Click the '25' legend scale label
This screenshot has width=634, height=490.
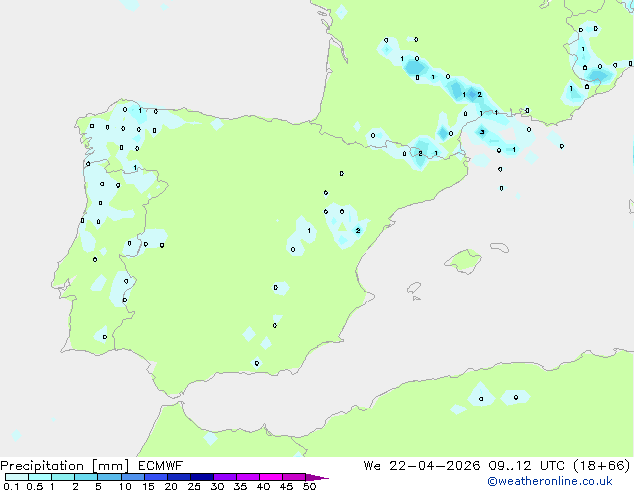[x=194, y=486]
